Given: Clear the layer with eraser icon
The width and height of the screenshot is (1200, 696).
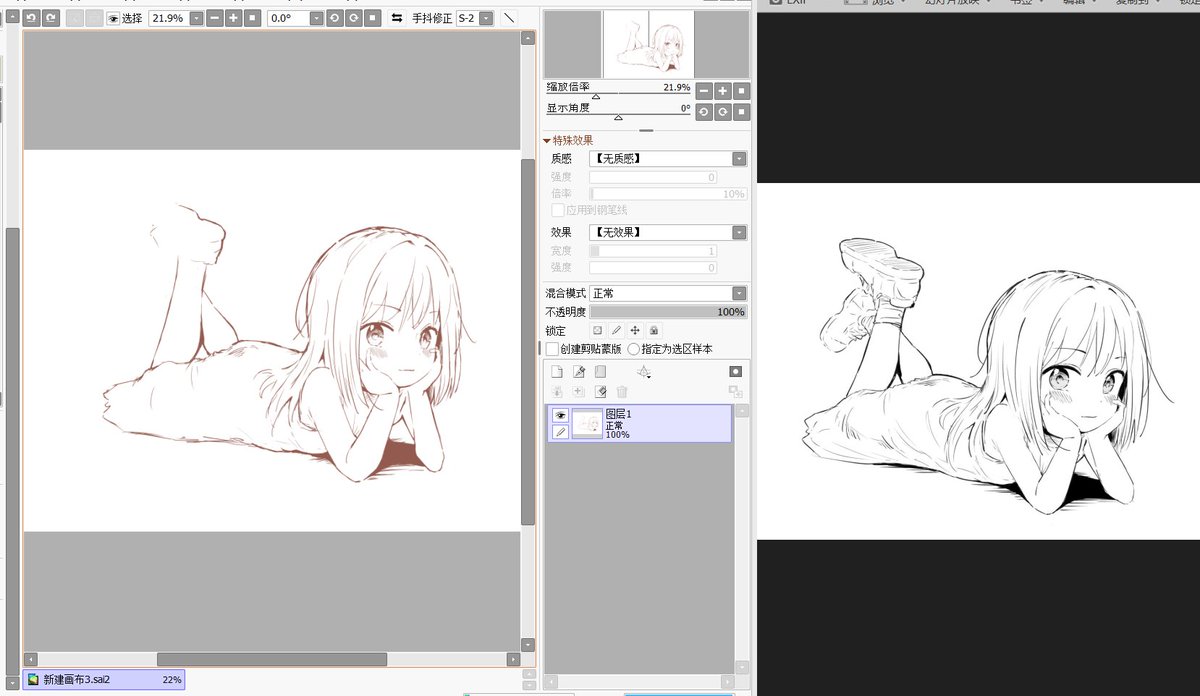Looking at the screenshot, I should tap(600, 392).
